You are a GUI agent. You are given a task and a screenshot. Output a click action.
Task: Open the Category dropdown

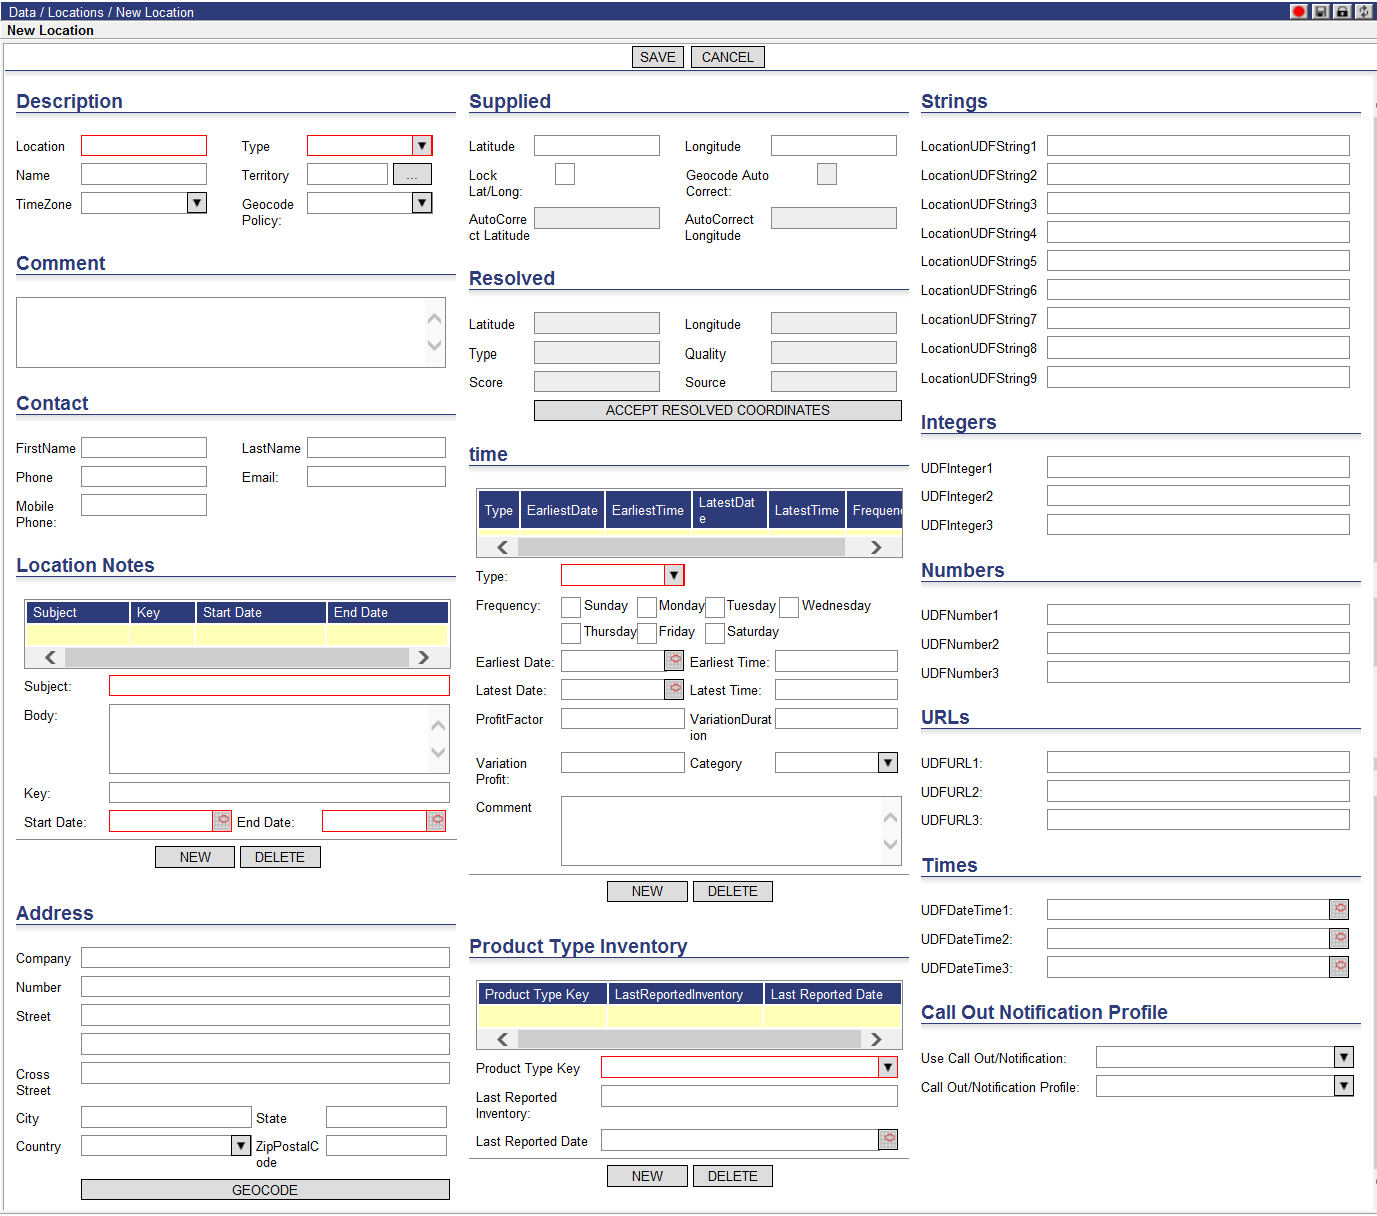pos(888,762)
